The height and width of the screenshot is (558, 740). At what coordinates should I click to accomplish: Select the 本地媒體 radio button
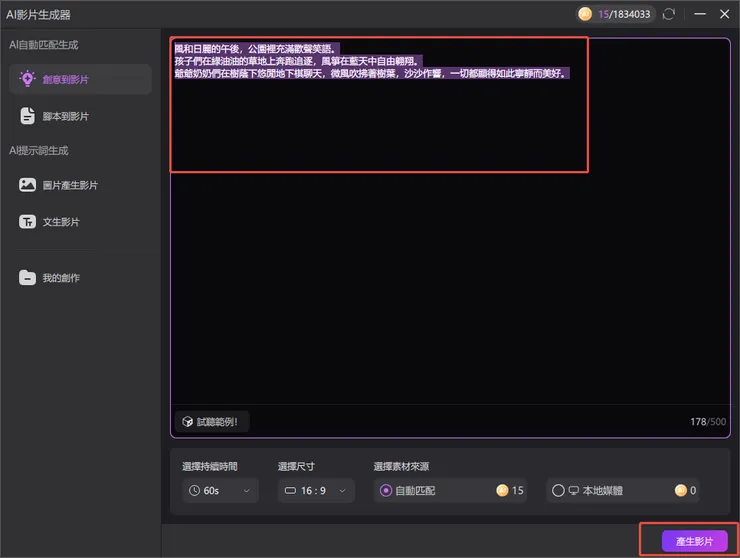point(558,490)
